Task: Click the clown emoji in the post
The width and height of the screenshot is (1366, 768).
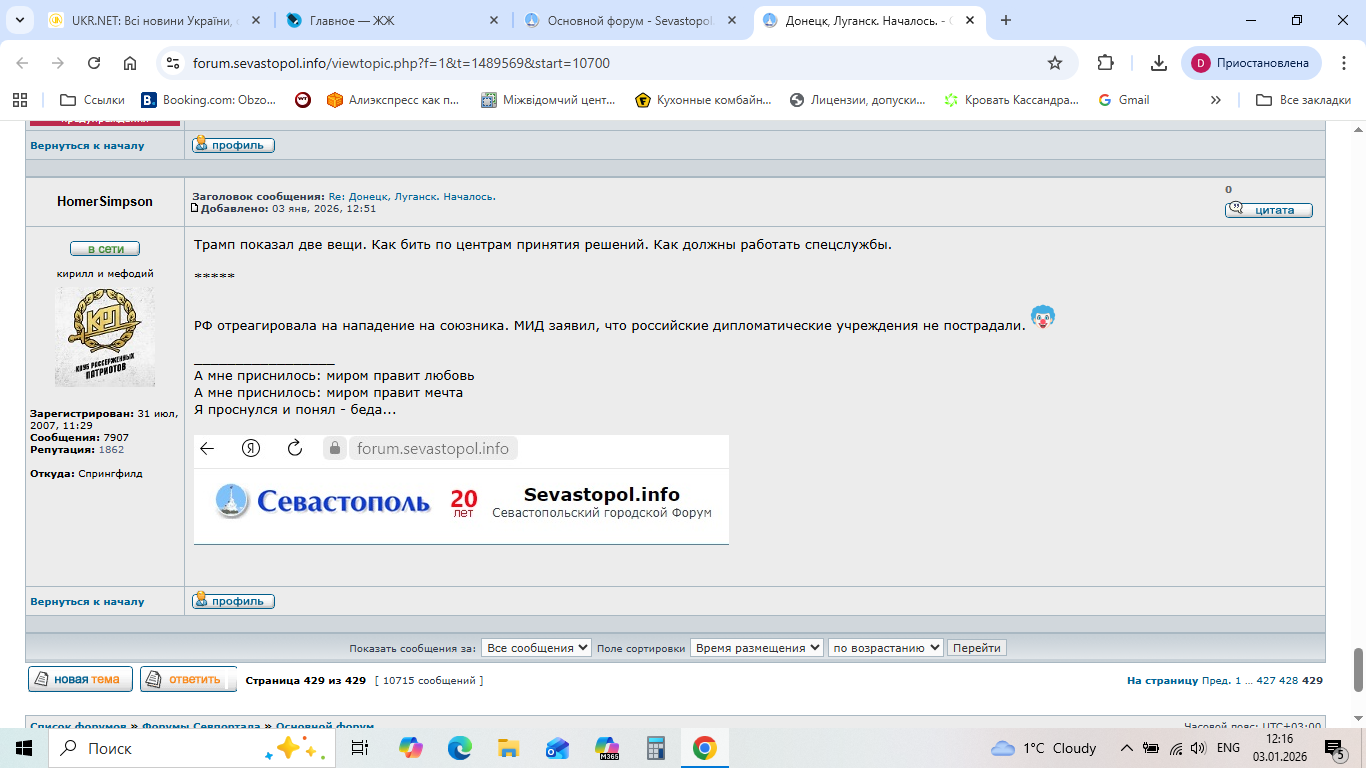Action: [x=1043, y=319]
